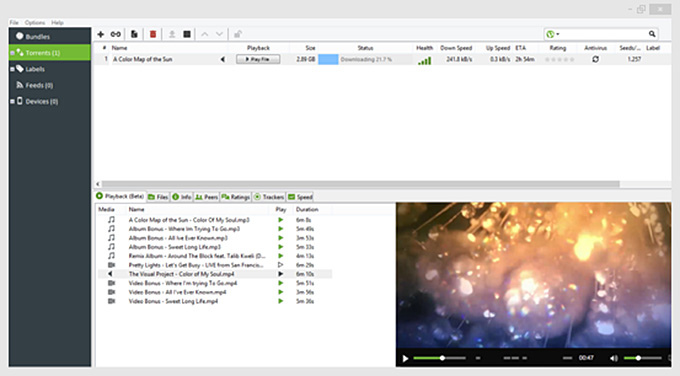Image resolution: width=680 pixels, height=376 pixels.
Task: Sort by the Status column header
Action: [x=365, y=48]
